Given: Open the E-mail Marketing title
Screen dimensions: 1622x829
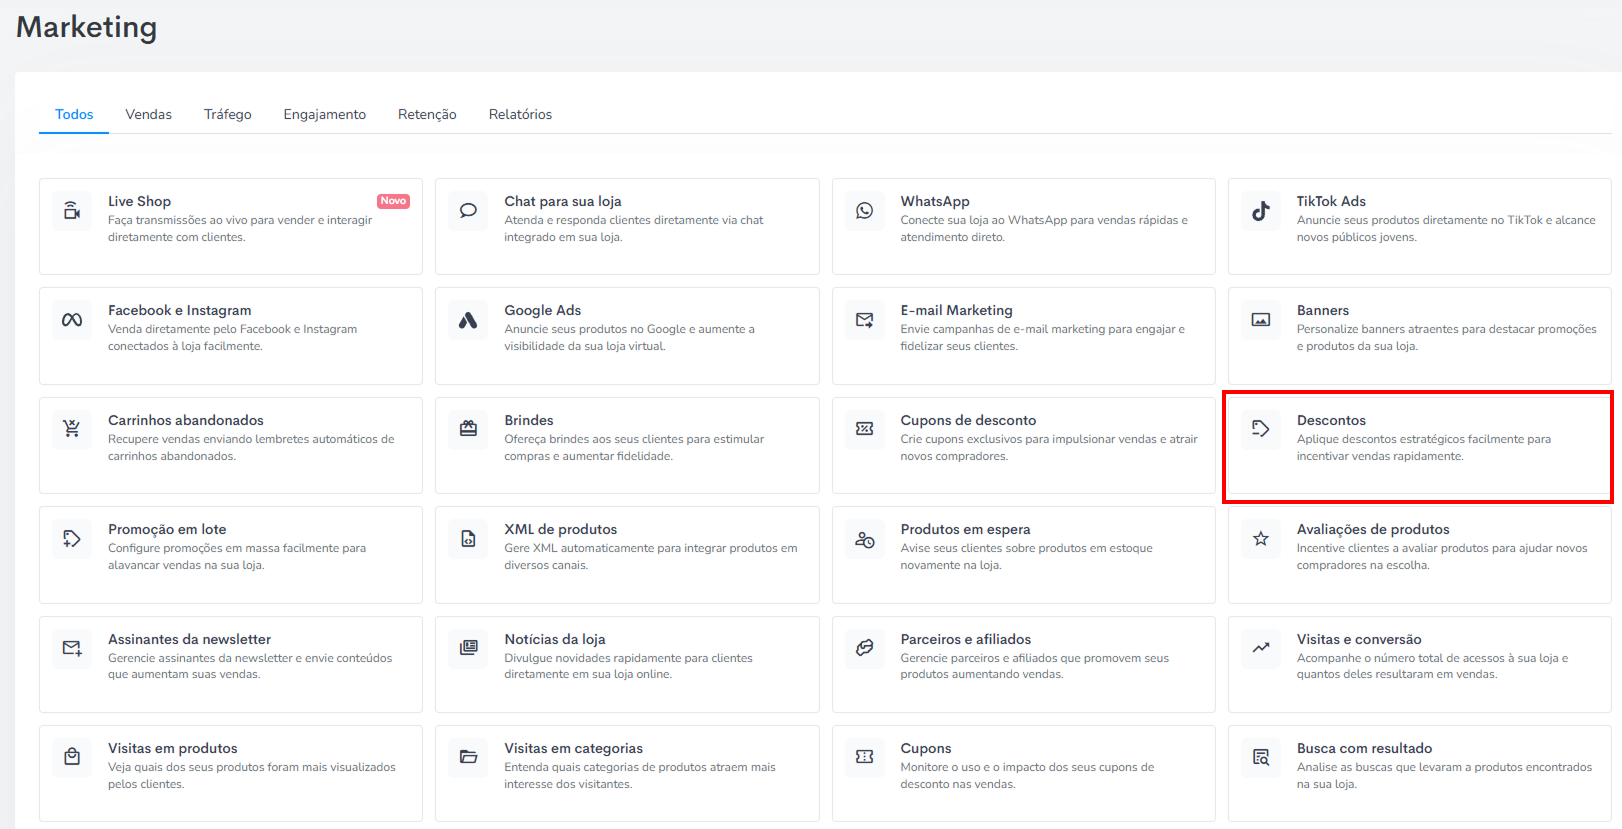Looking at the screenshot, I should click(x=957, y=310).
